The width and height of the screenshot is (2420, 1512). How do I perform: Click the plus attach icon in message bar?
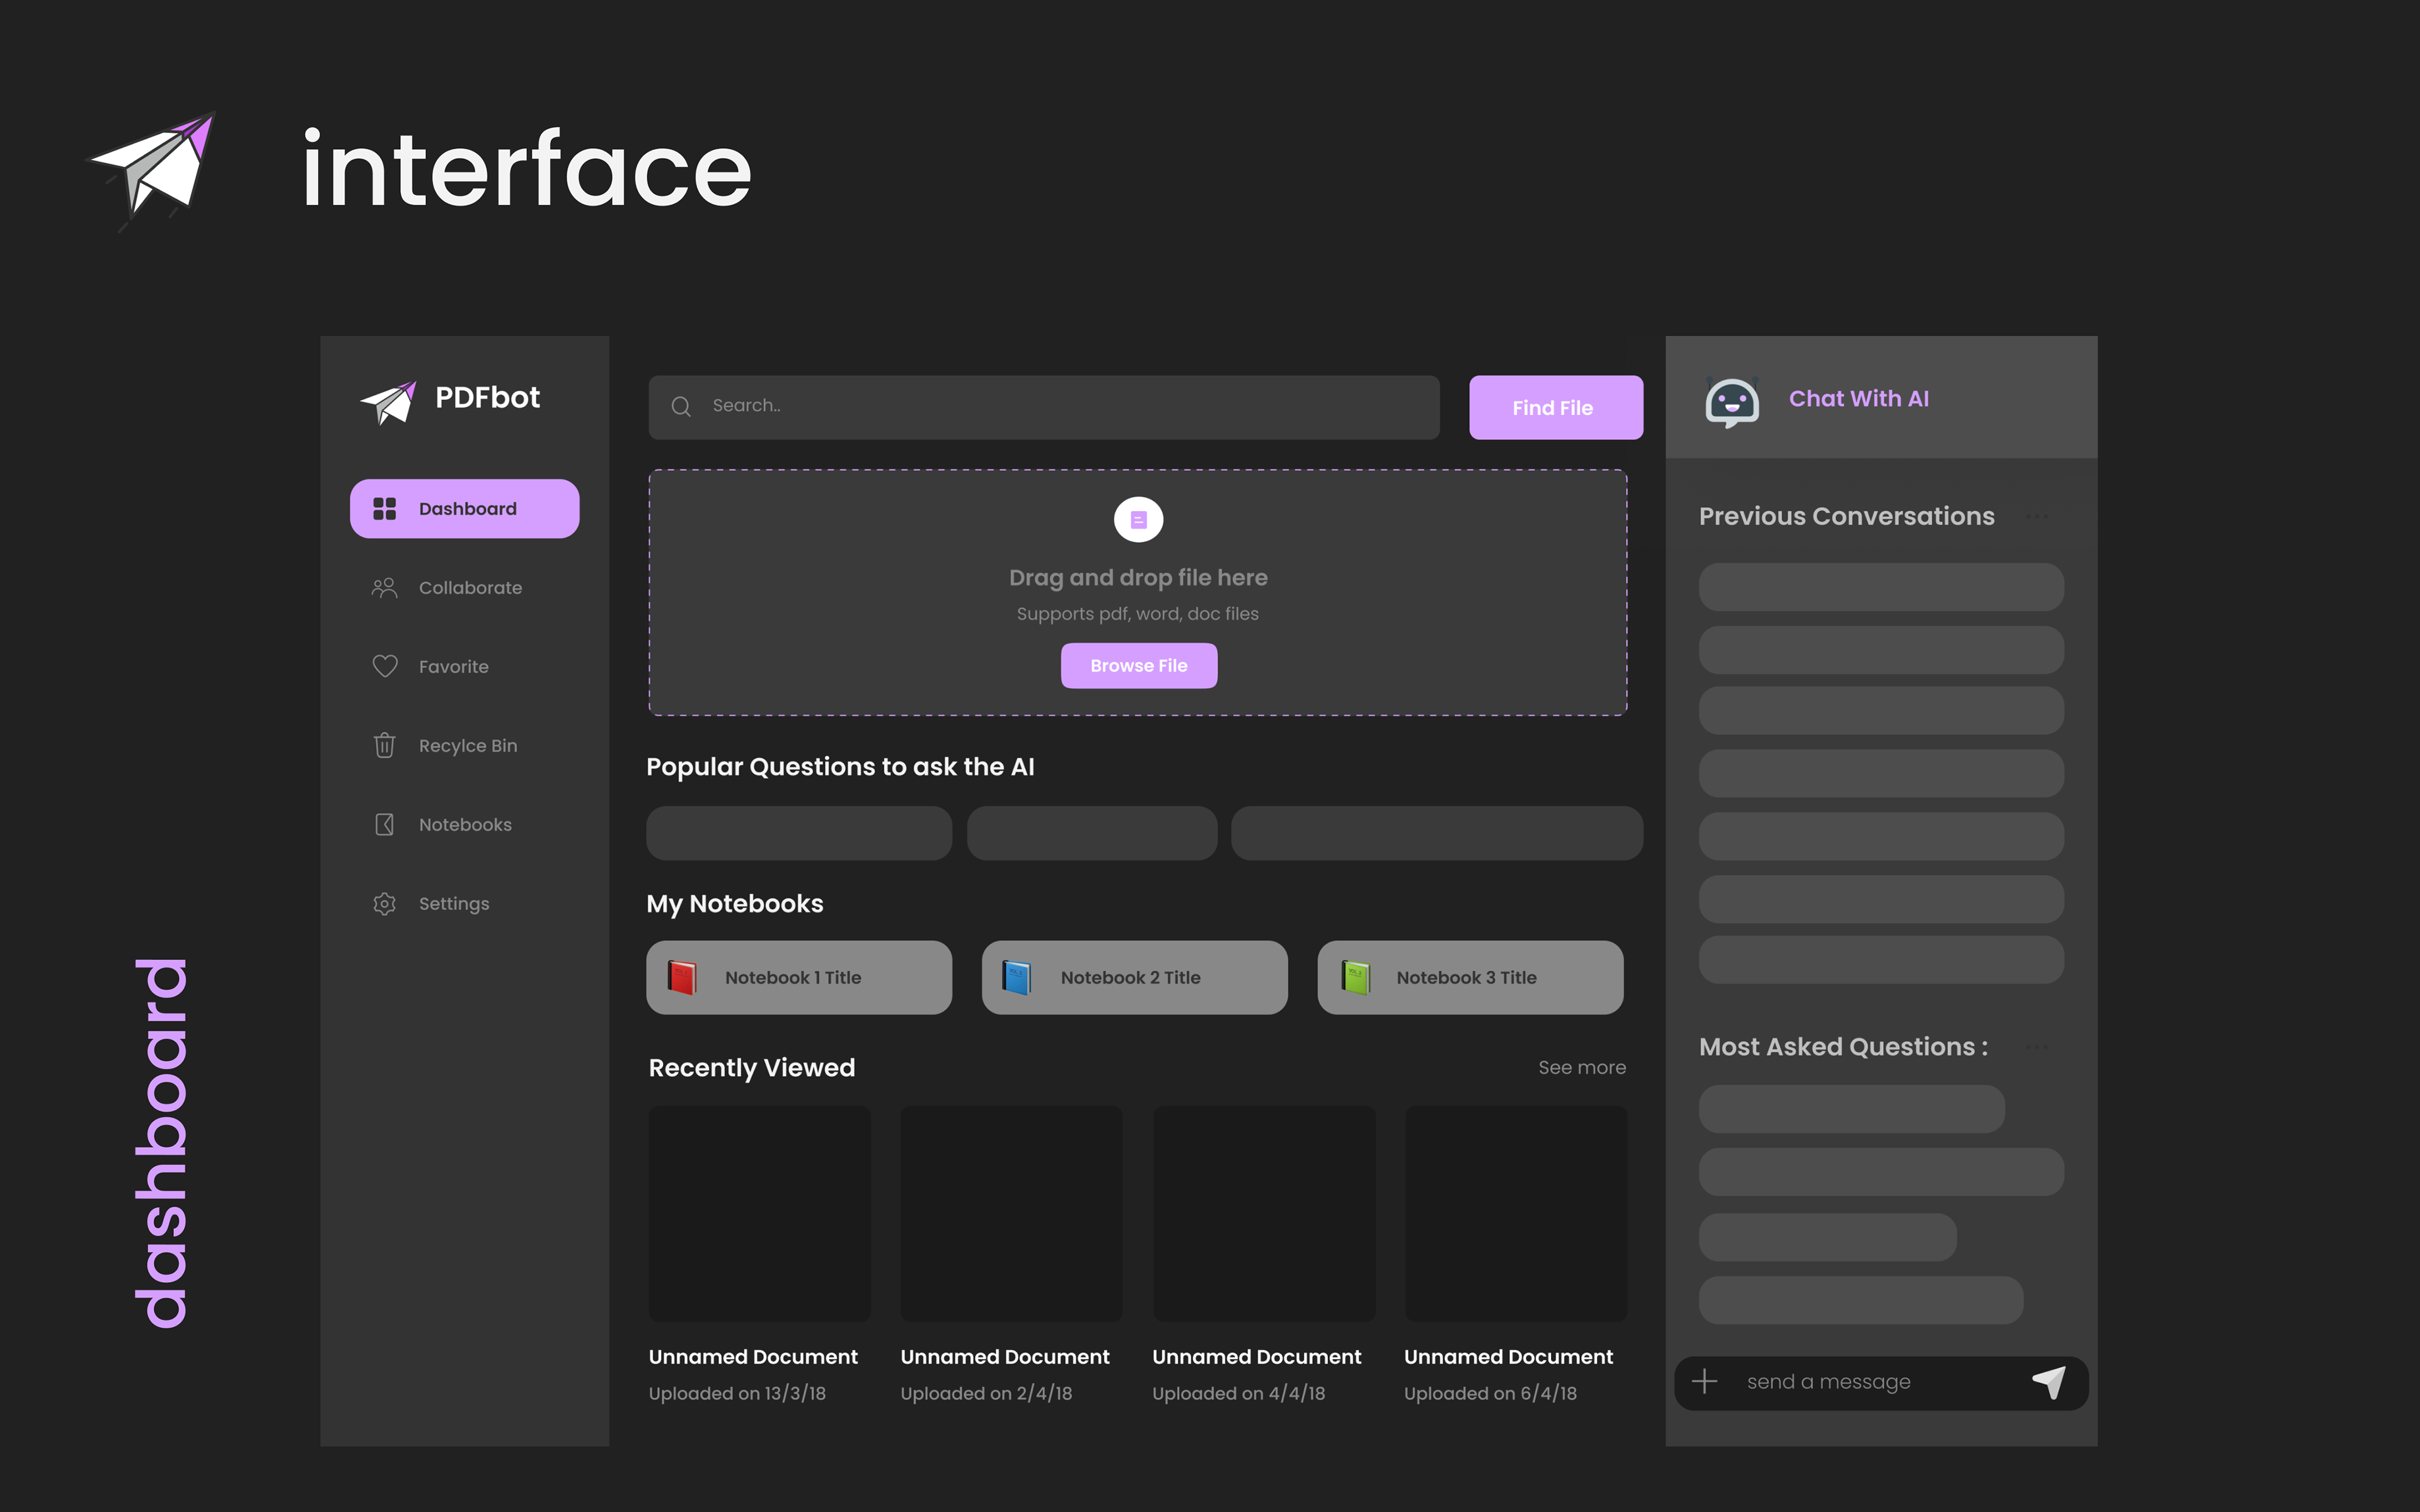click(x=1705, y=1382)
